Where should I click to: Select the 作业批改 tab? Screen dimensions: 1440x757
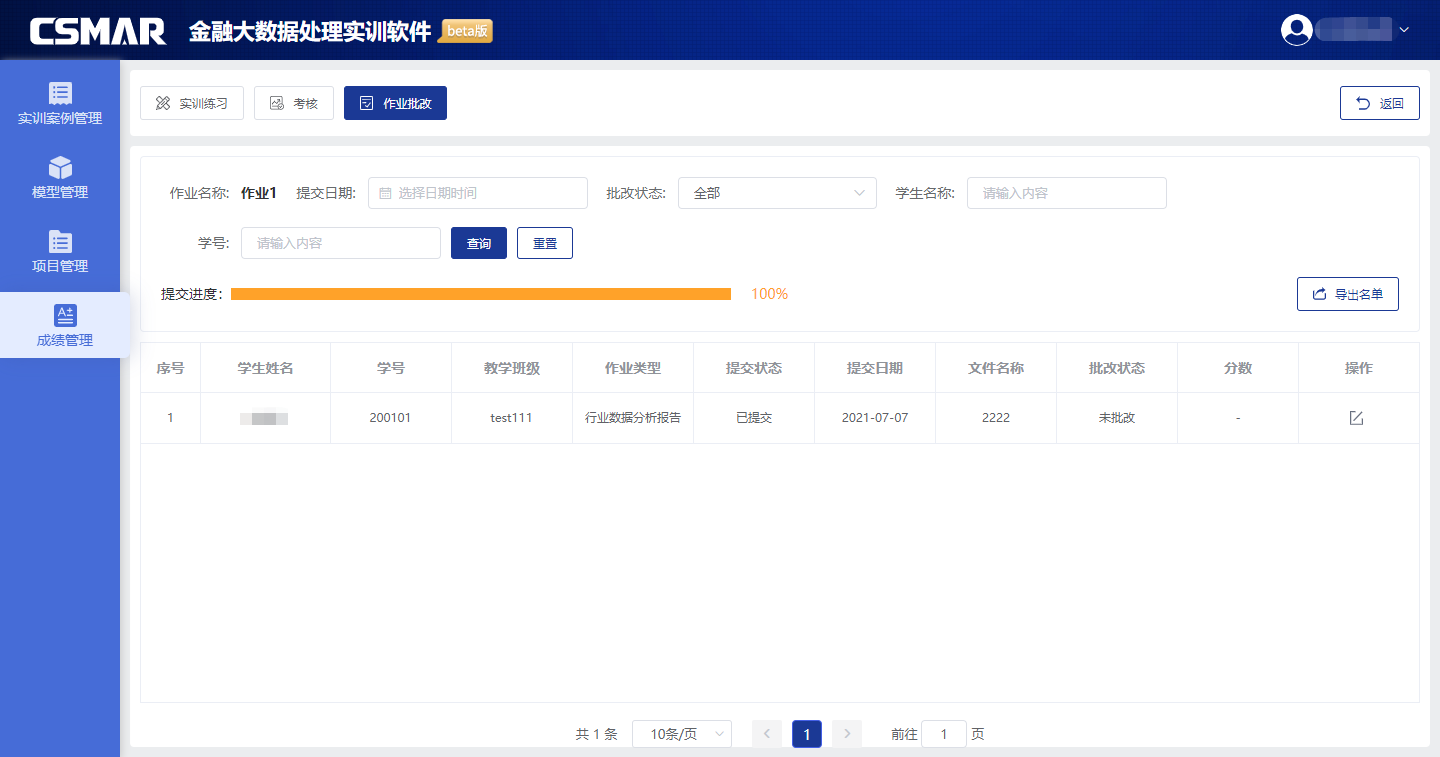(395, 103)
